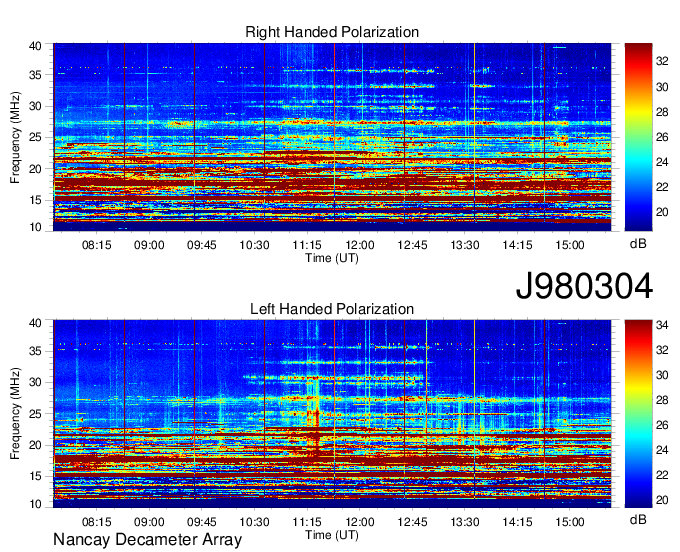The image size is (680, 552).
Task: Click the 08:15 time tick of Left Handed plot
Action: pos(96,522)
